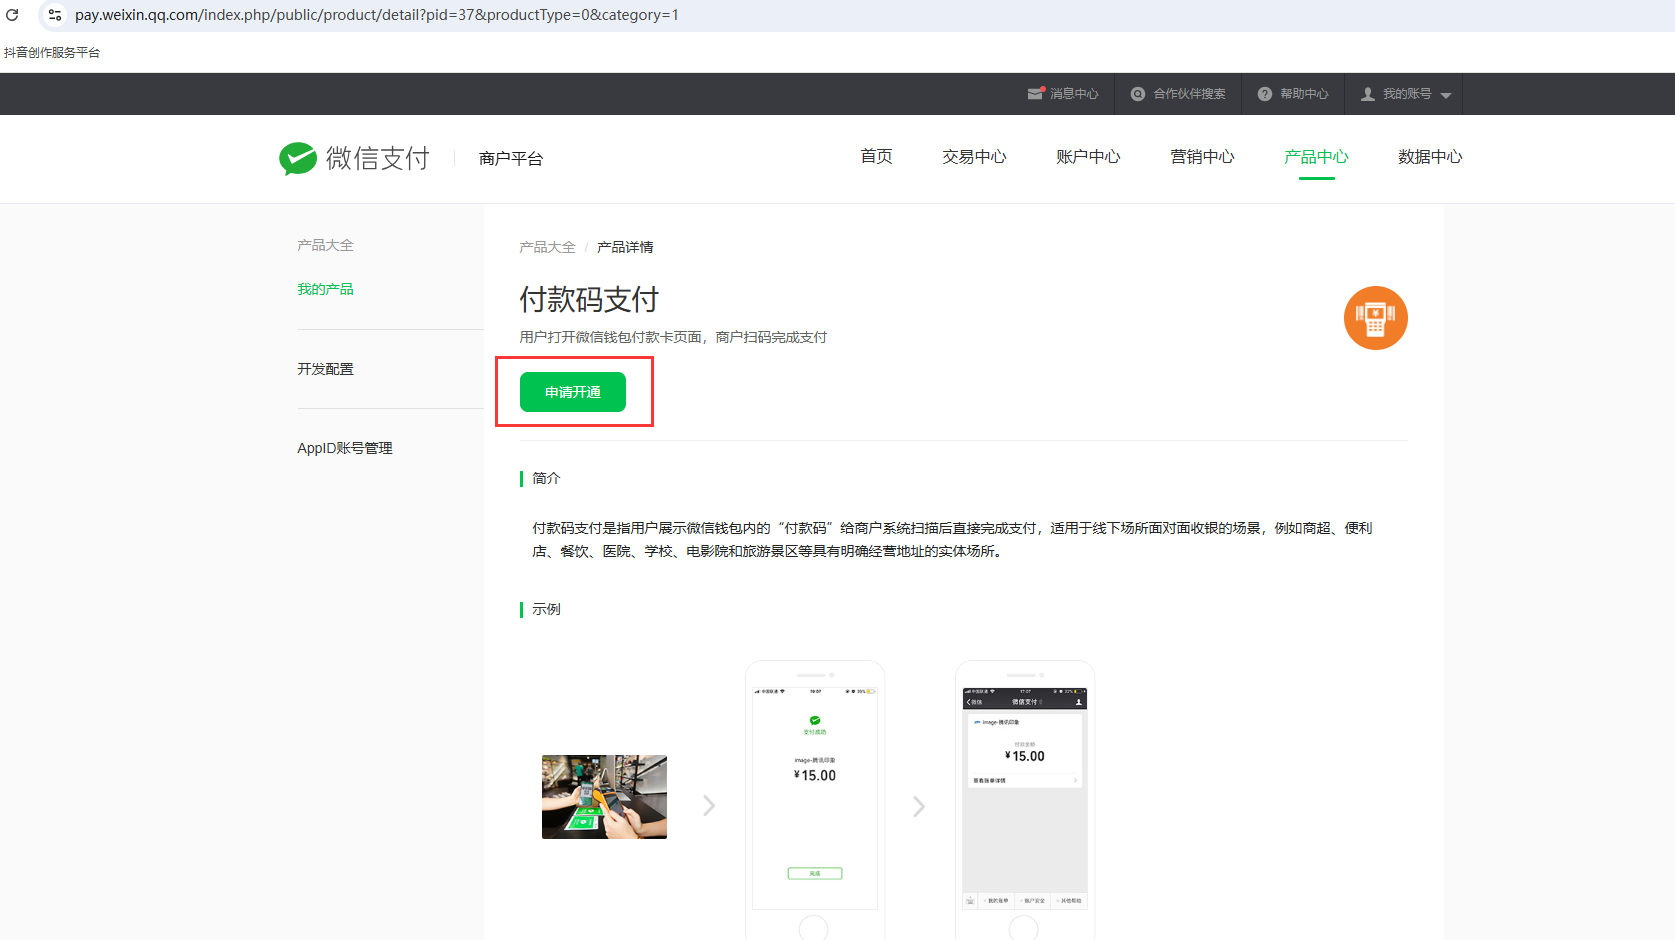The width and height of the screenshot is (1675, 940).
Task: Click the 合作伙伴搜索 search icon
Action: tap(1138, 94)
